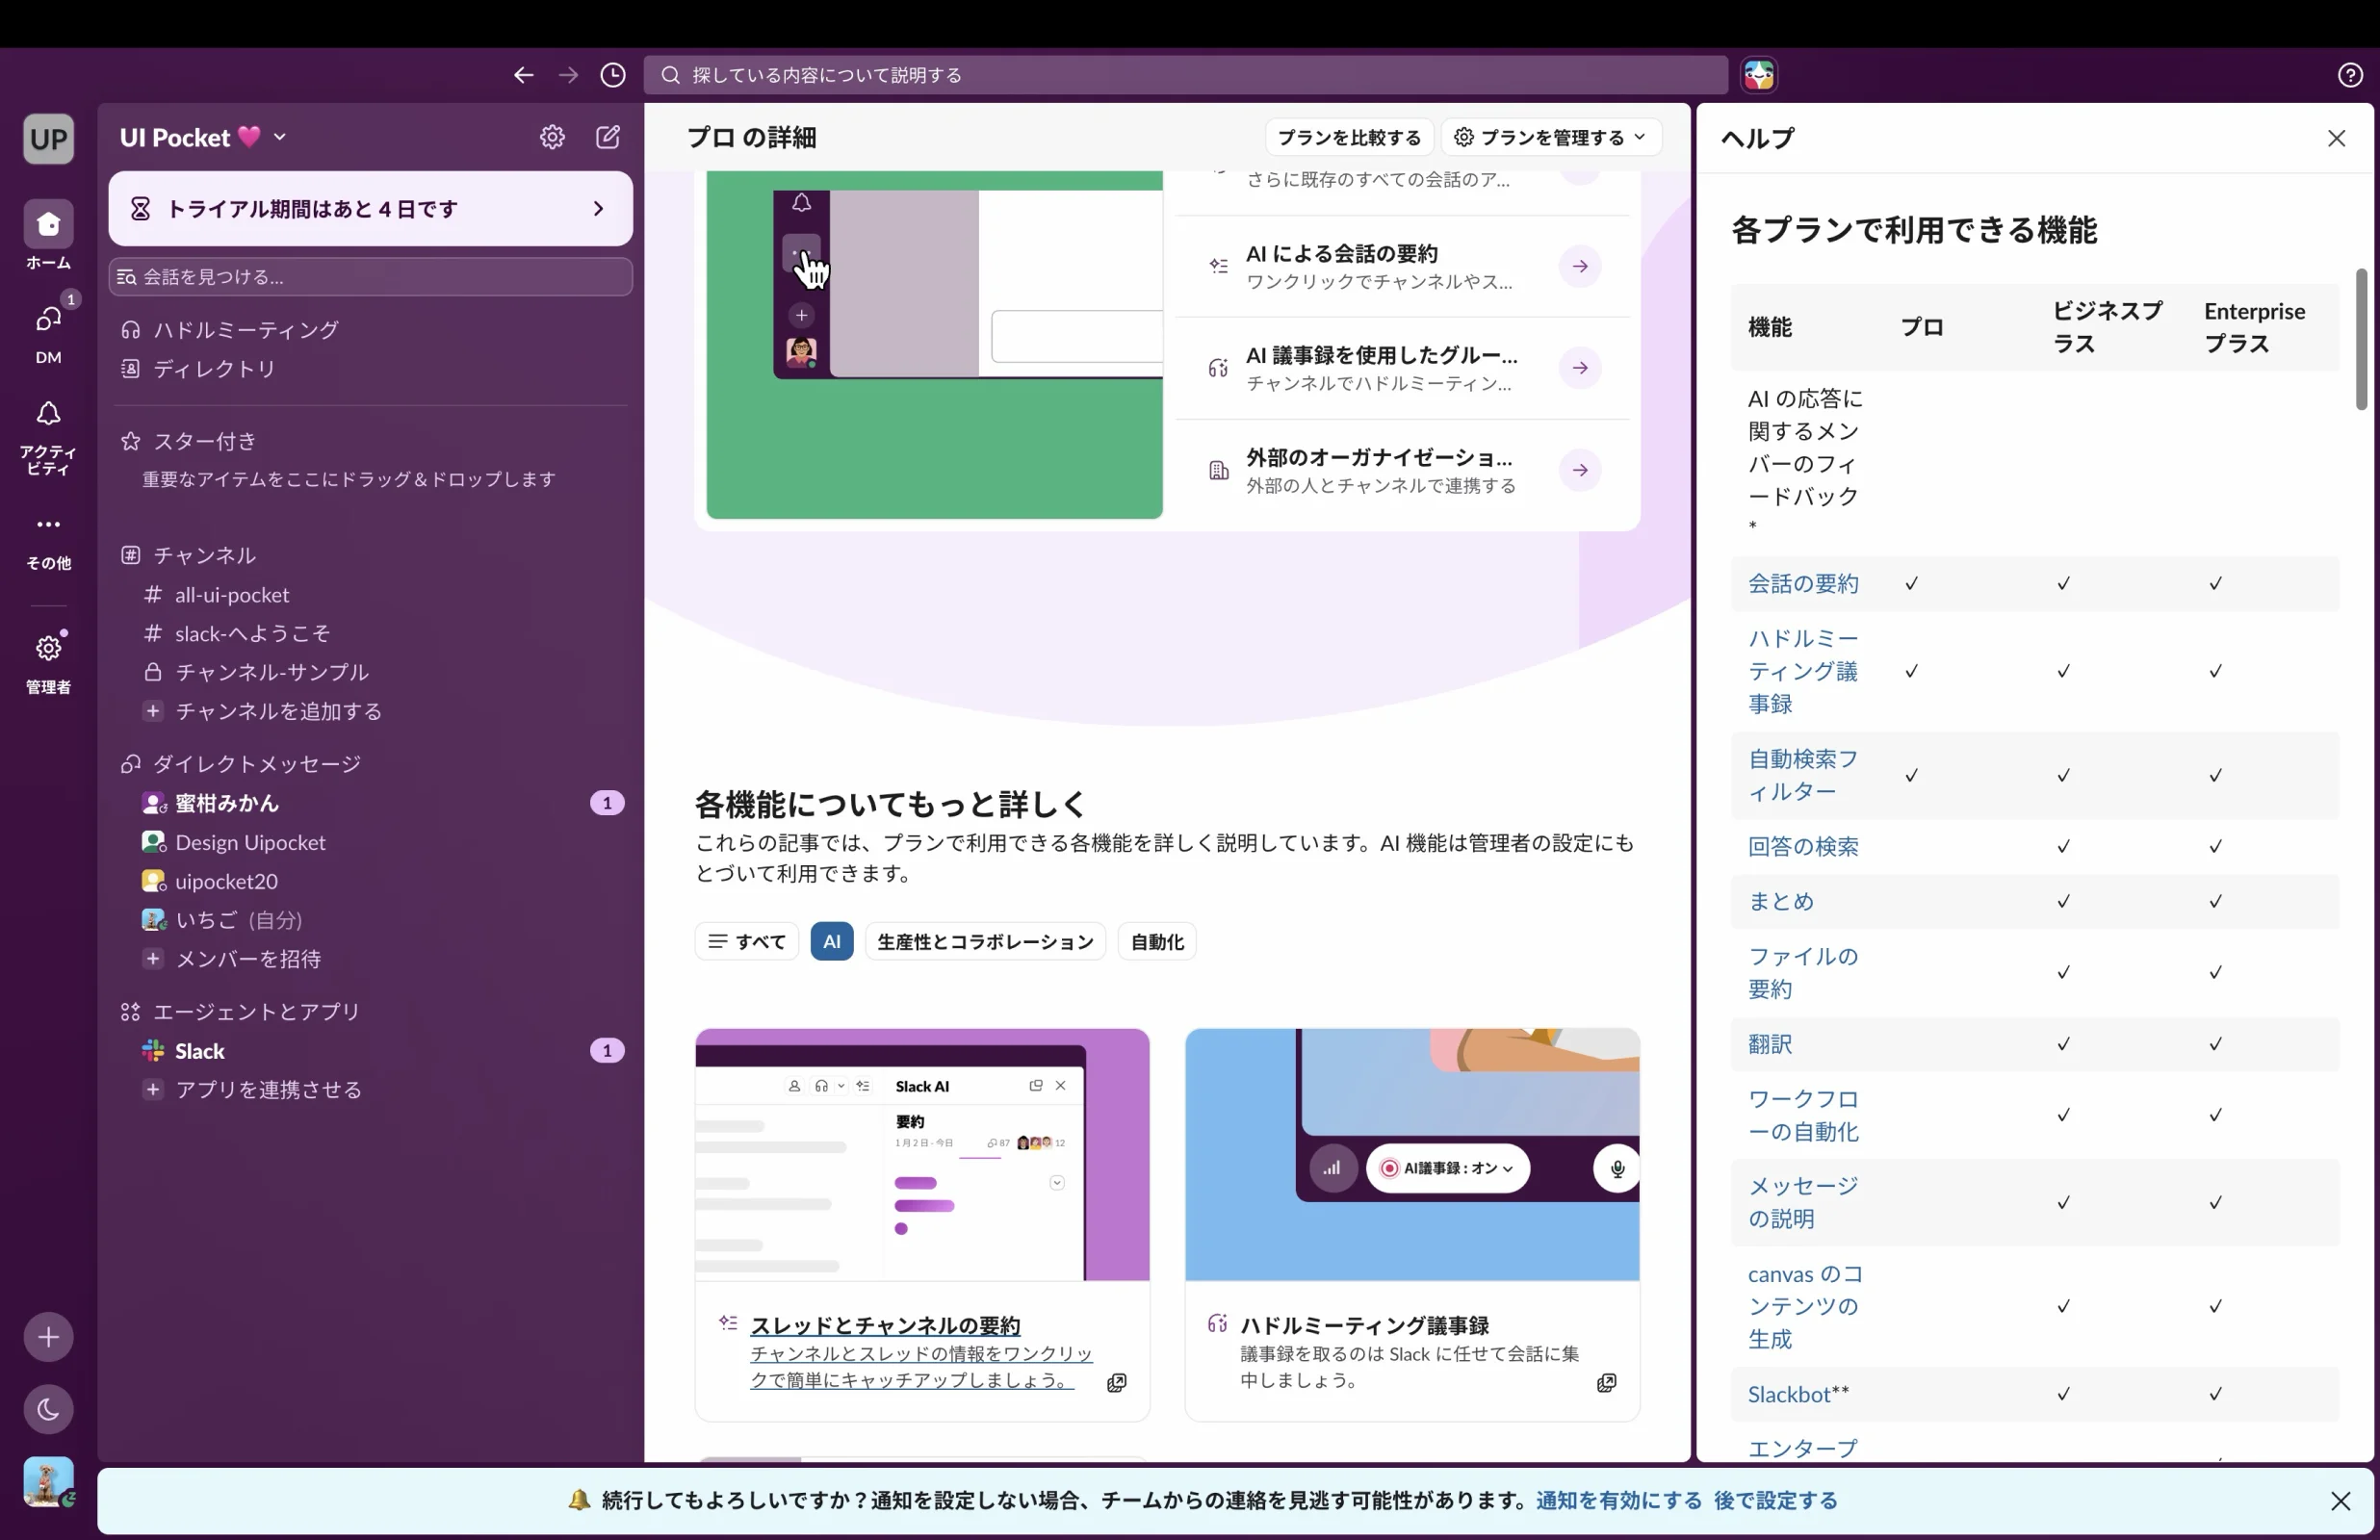Open external link icon on ハドルミーティング議事録 card
The width and height of the screenshot is (2380, 1540).
[x=1607, y=1383]
